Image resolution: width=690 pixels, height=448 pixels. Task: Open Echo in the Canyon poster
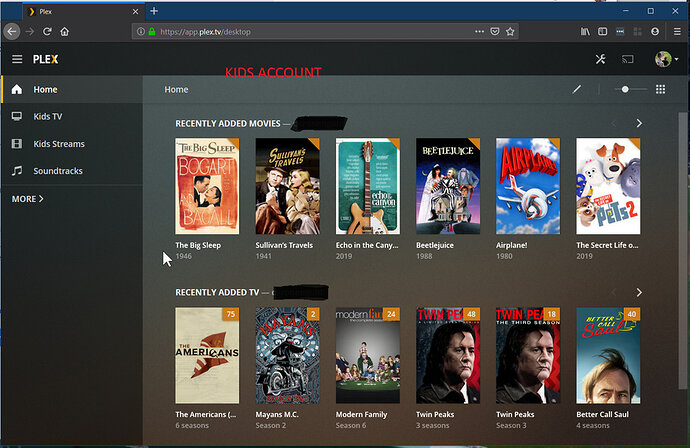(368, 186)
